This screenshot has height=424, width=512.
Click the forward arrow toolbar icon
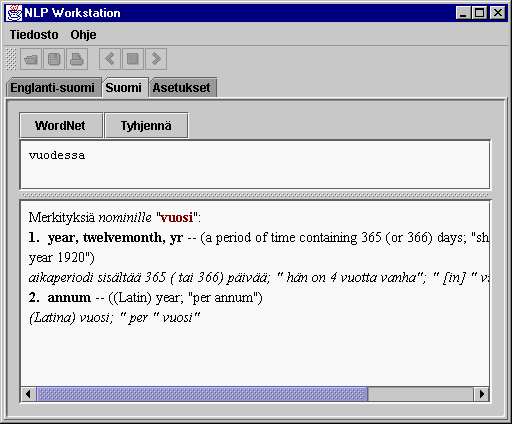point(156,59)
